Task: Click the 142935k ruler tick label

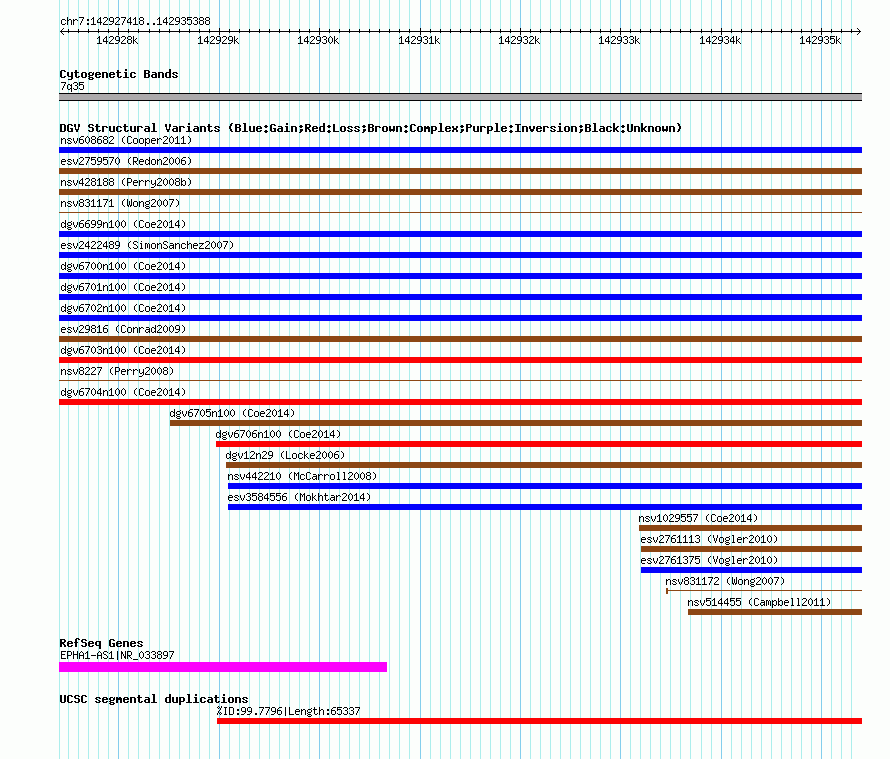Action: 820,40
